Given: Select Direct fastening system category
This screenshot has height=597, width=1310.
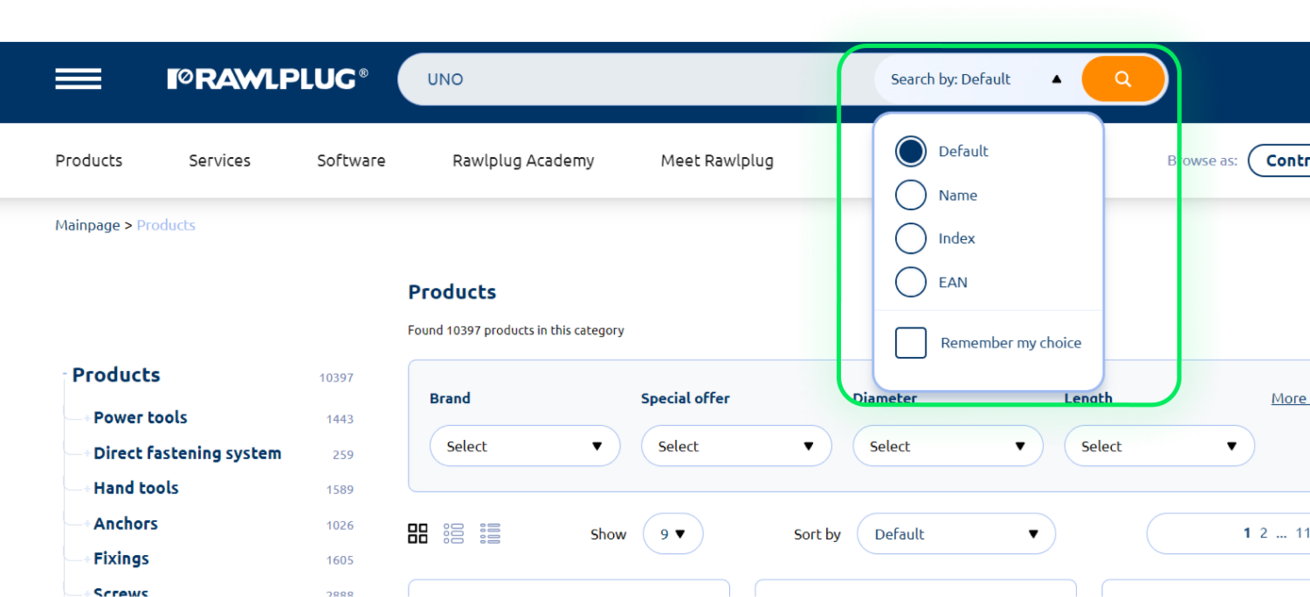Looking at the screenshot, I should pos(187,453).
